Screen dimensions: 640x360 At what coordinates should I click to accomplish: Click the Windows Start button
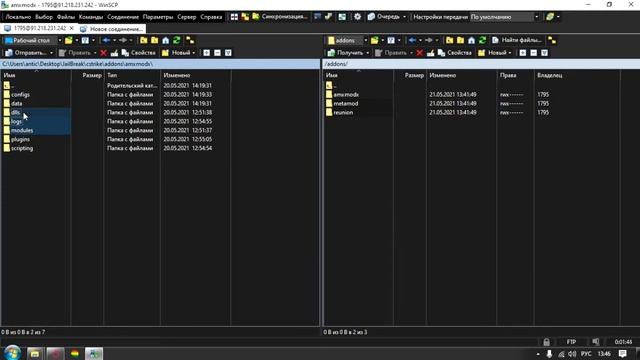(12, 353)
